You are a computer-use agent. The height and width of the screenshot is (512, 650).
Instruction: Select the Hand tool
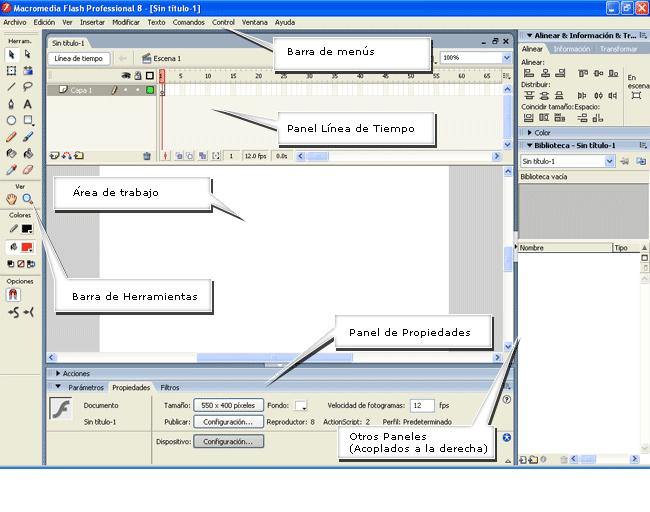coord(11,199)
